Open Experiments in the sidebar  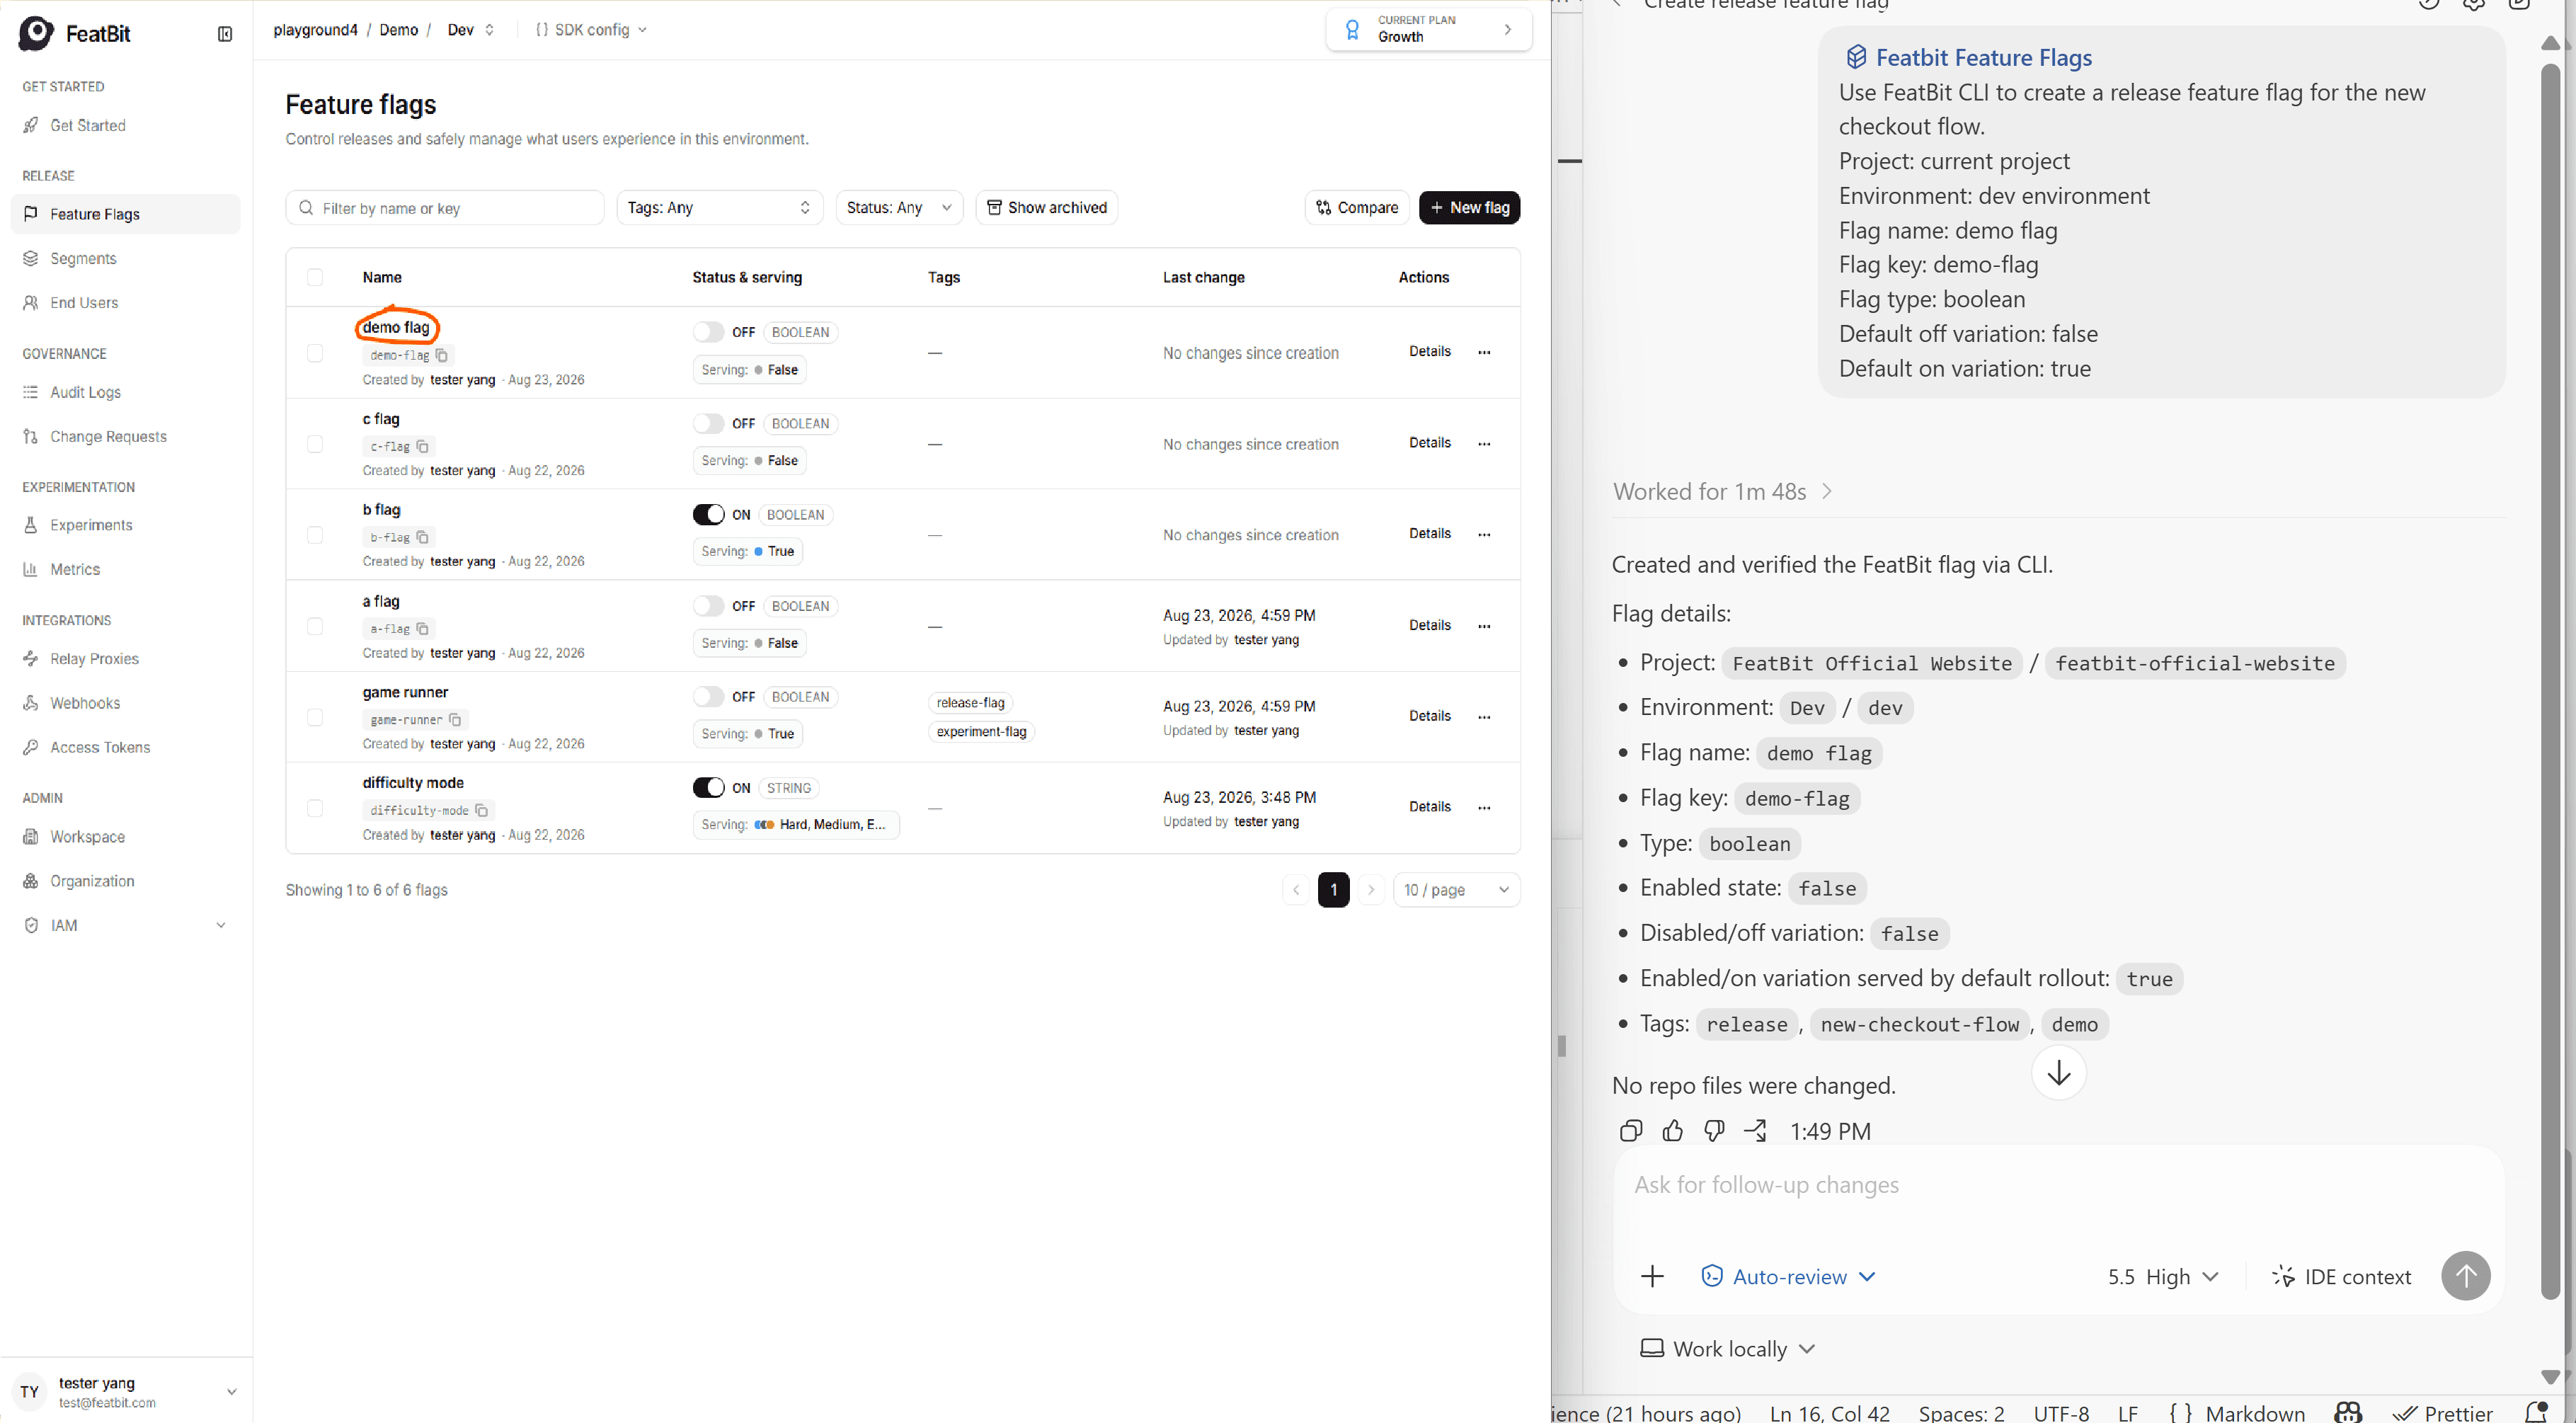coord(125,525)
